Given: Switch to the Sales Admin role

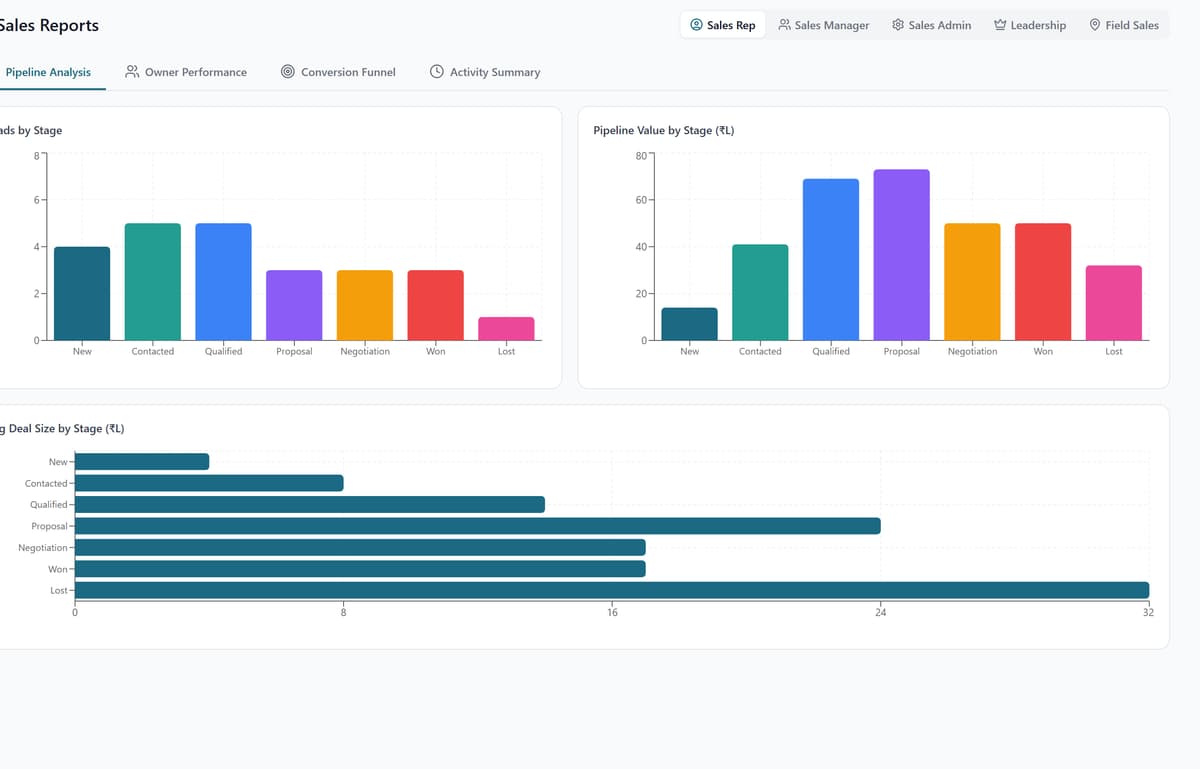Looking at the screenshot, I should coord(932,25).
